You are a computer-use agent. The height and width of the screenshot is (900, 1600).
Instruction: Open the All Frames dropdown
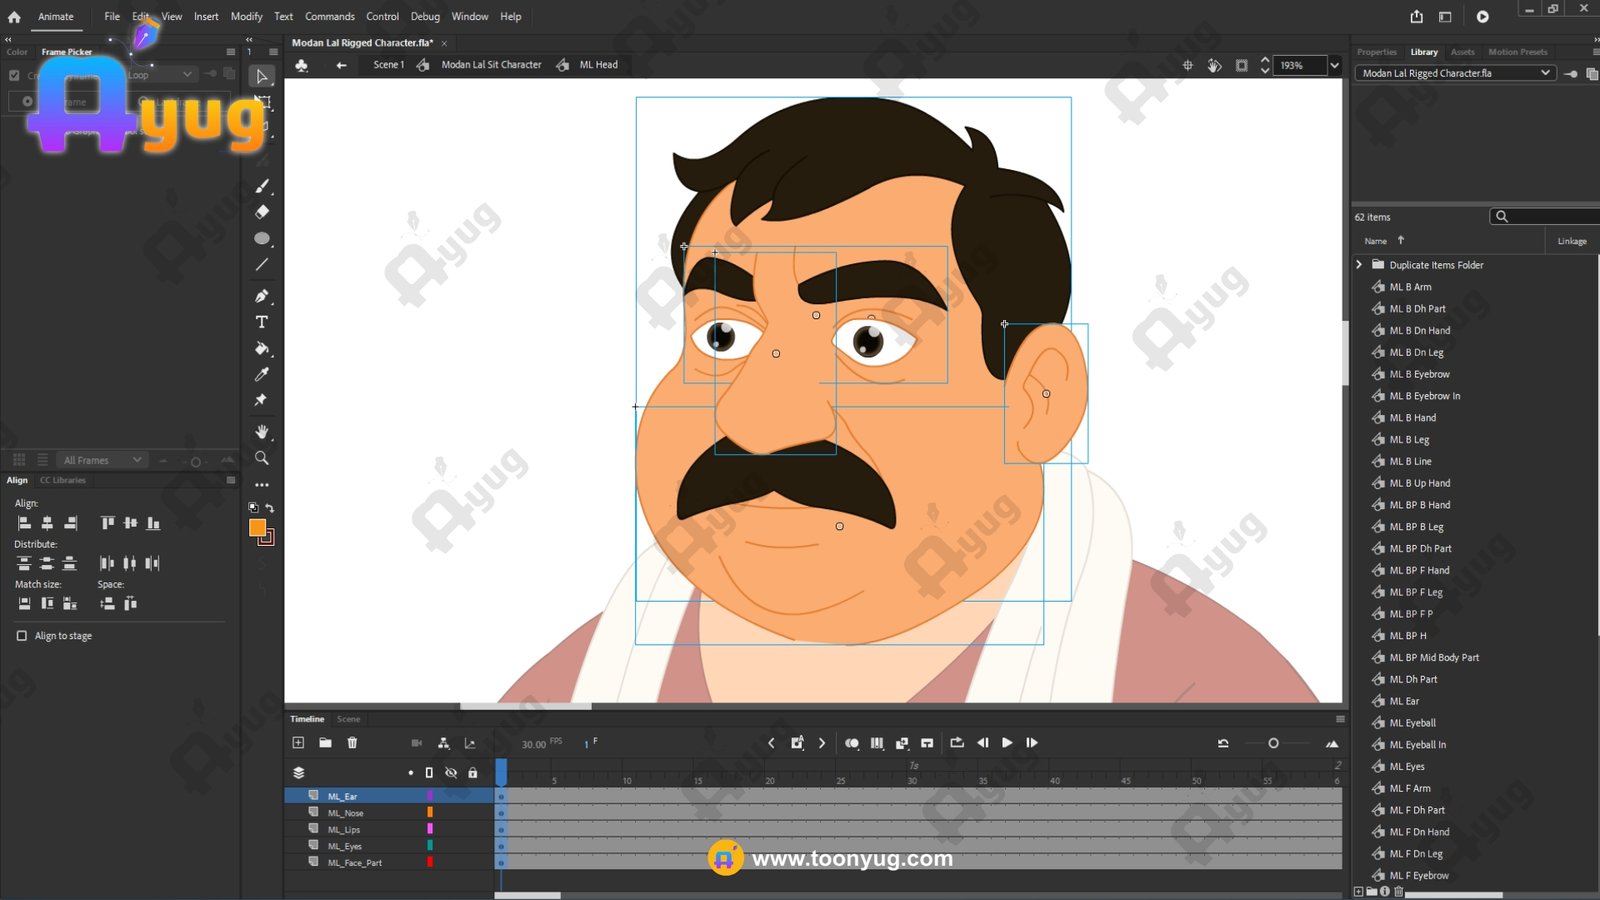tap(103, 460)
